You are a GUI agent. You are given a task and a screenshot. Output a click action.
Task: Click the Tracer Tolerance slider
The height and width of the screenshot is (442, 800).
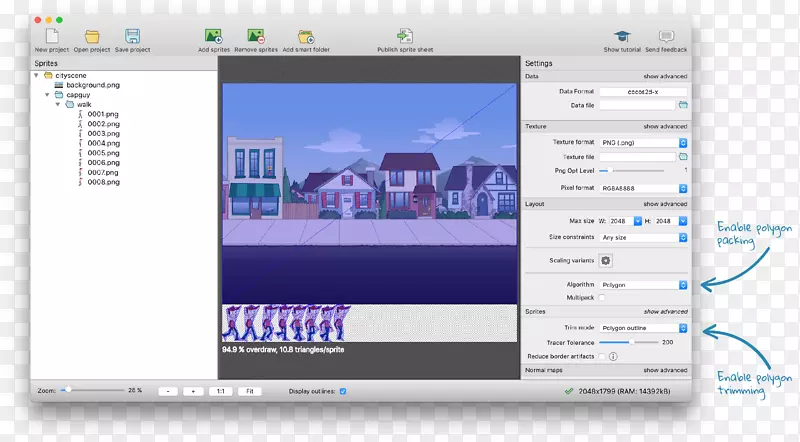[x=630, y=342]
